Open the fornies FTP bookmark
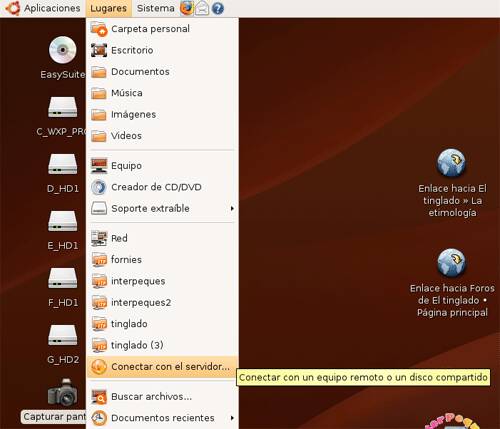The width and height of the screenshot is (500, 429). coord(162,260)
